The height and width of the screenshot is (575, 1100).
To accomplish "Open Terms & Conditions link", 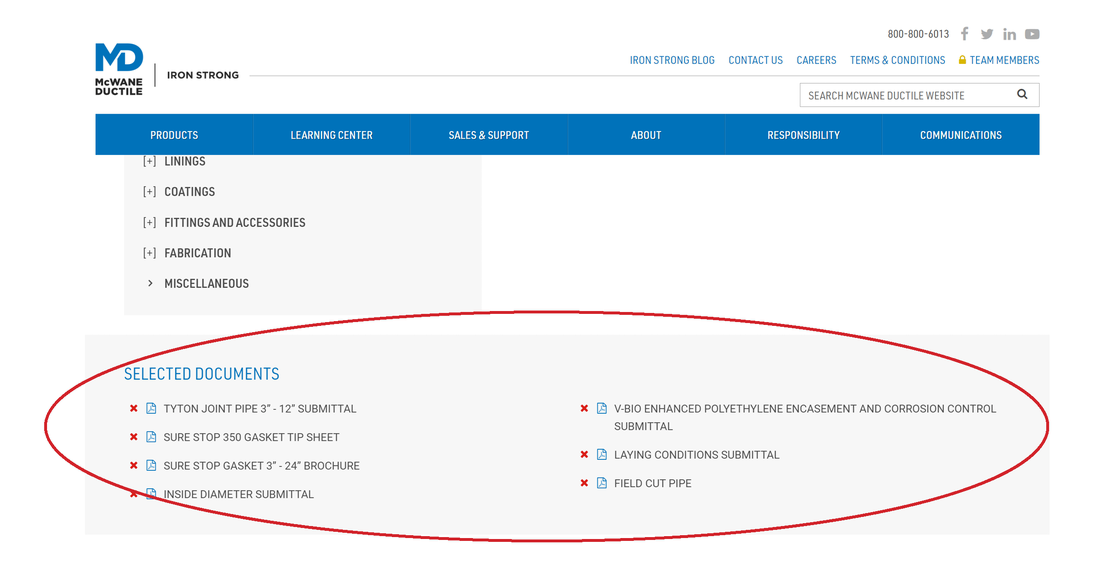I will pyautogui.click(x=897, y=60).
